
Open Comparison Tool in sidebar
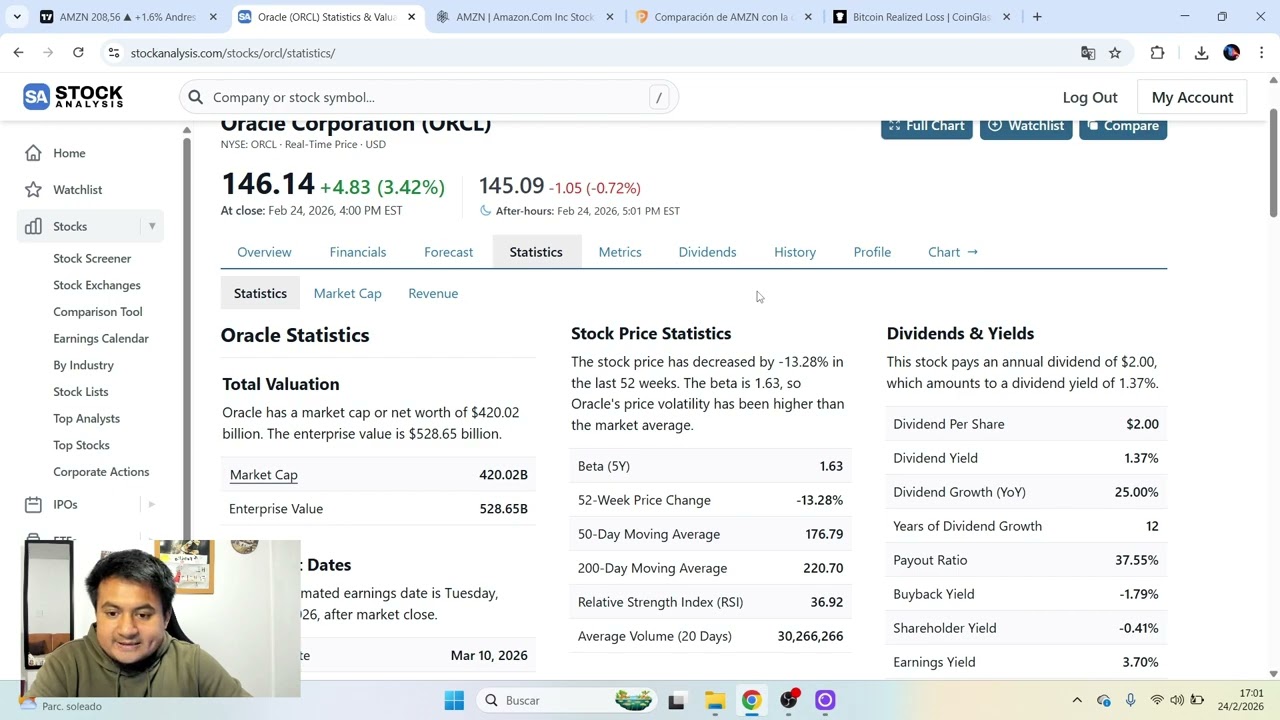pos(98,312)
